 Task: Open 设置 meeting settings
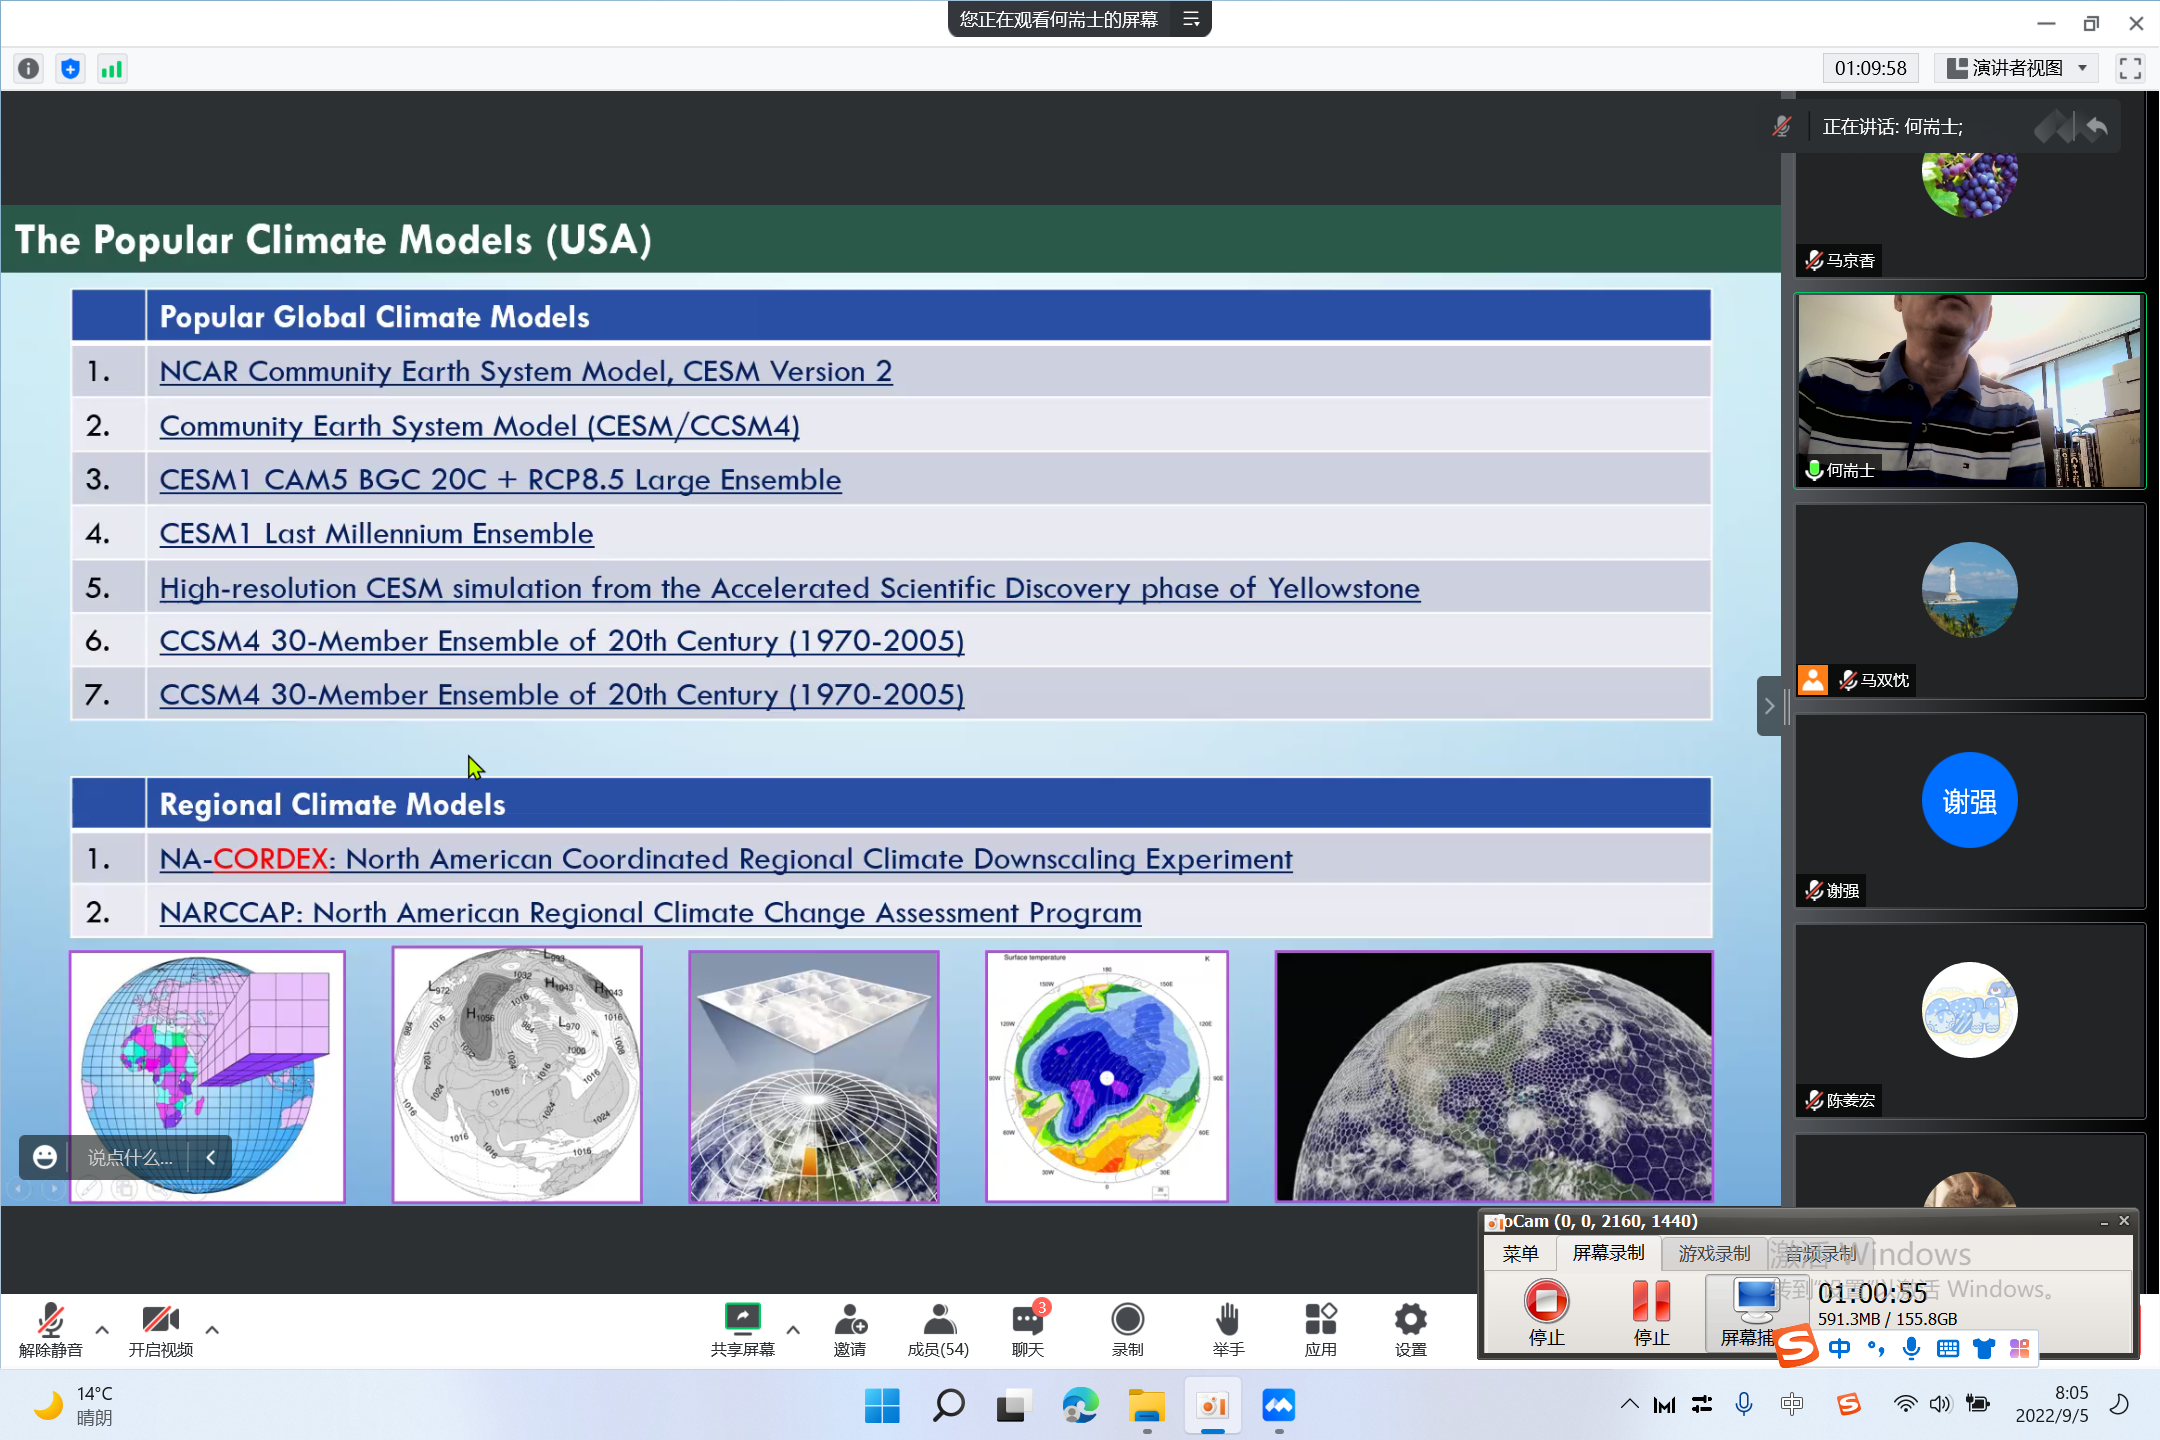(x=1410, y=1330)
